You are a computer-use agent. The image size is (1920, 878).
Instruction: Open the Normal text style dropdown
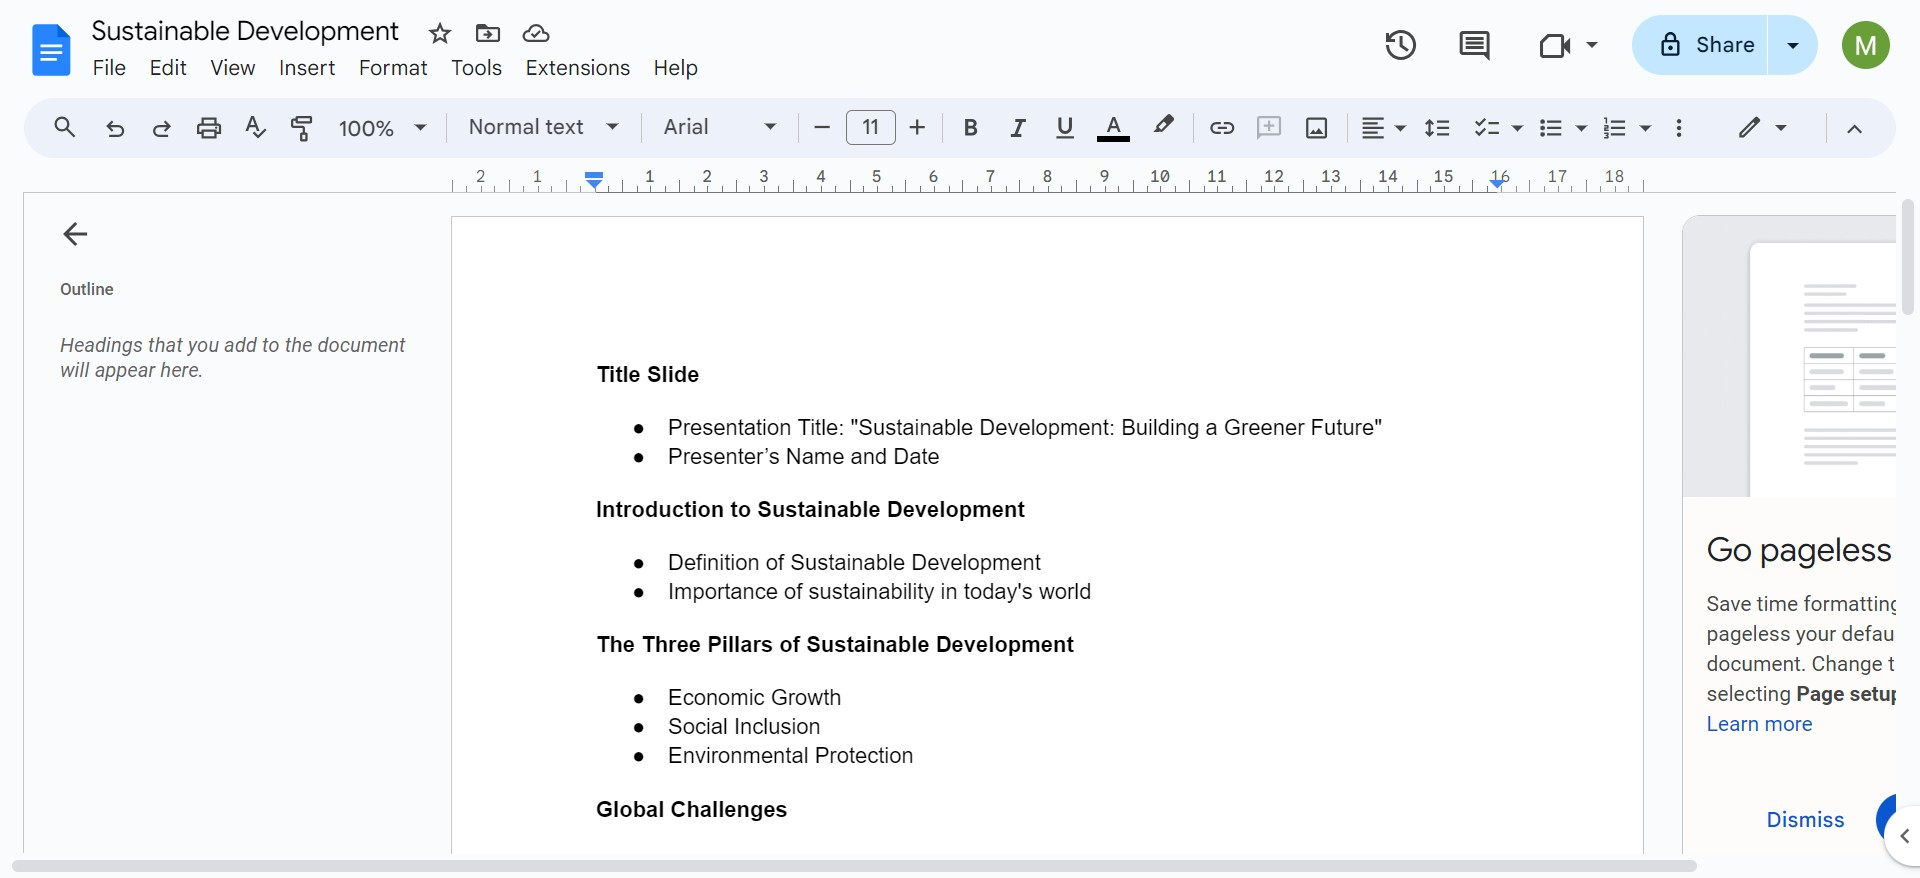pyautogui.click(x=543, y=127)
